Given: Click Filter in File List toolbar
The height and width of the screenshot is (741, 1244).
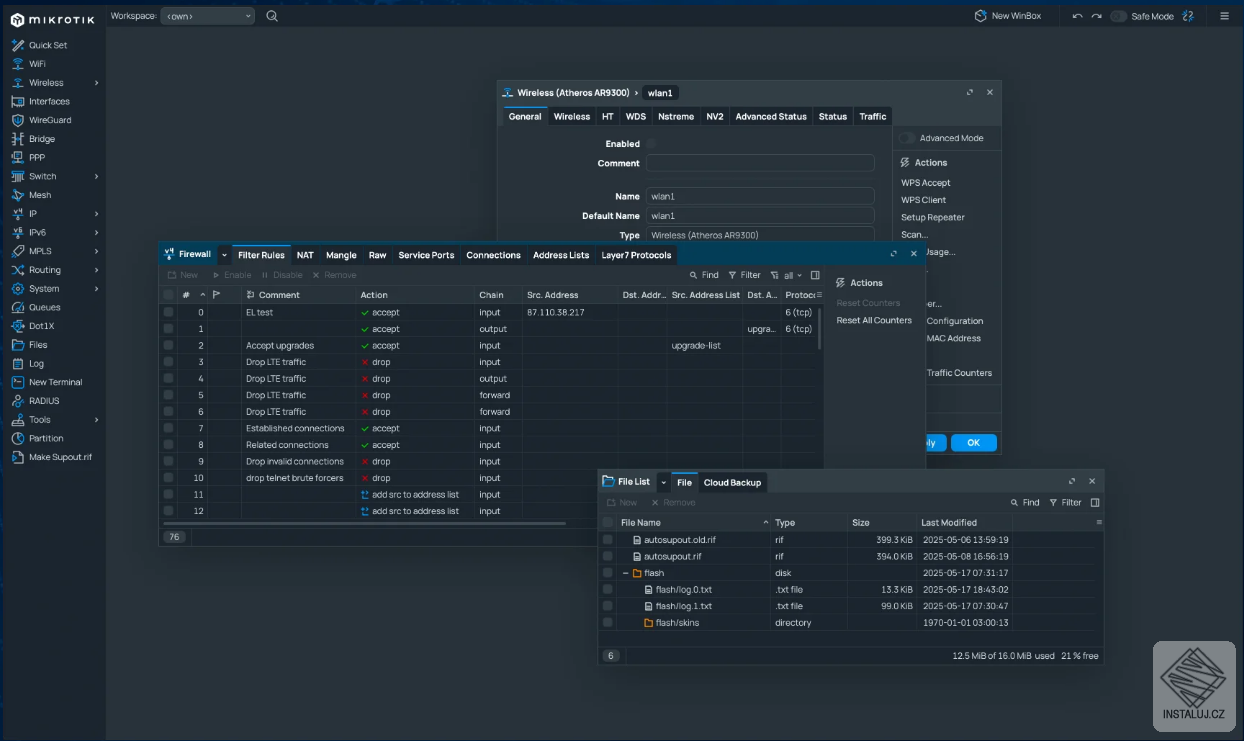Looking at the screenshot, I should pos(1065,503).
